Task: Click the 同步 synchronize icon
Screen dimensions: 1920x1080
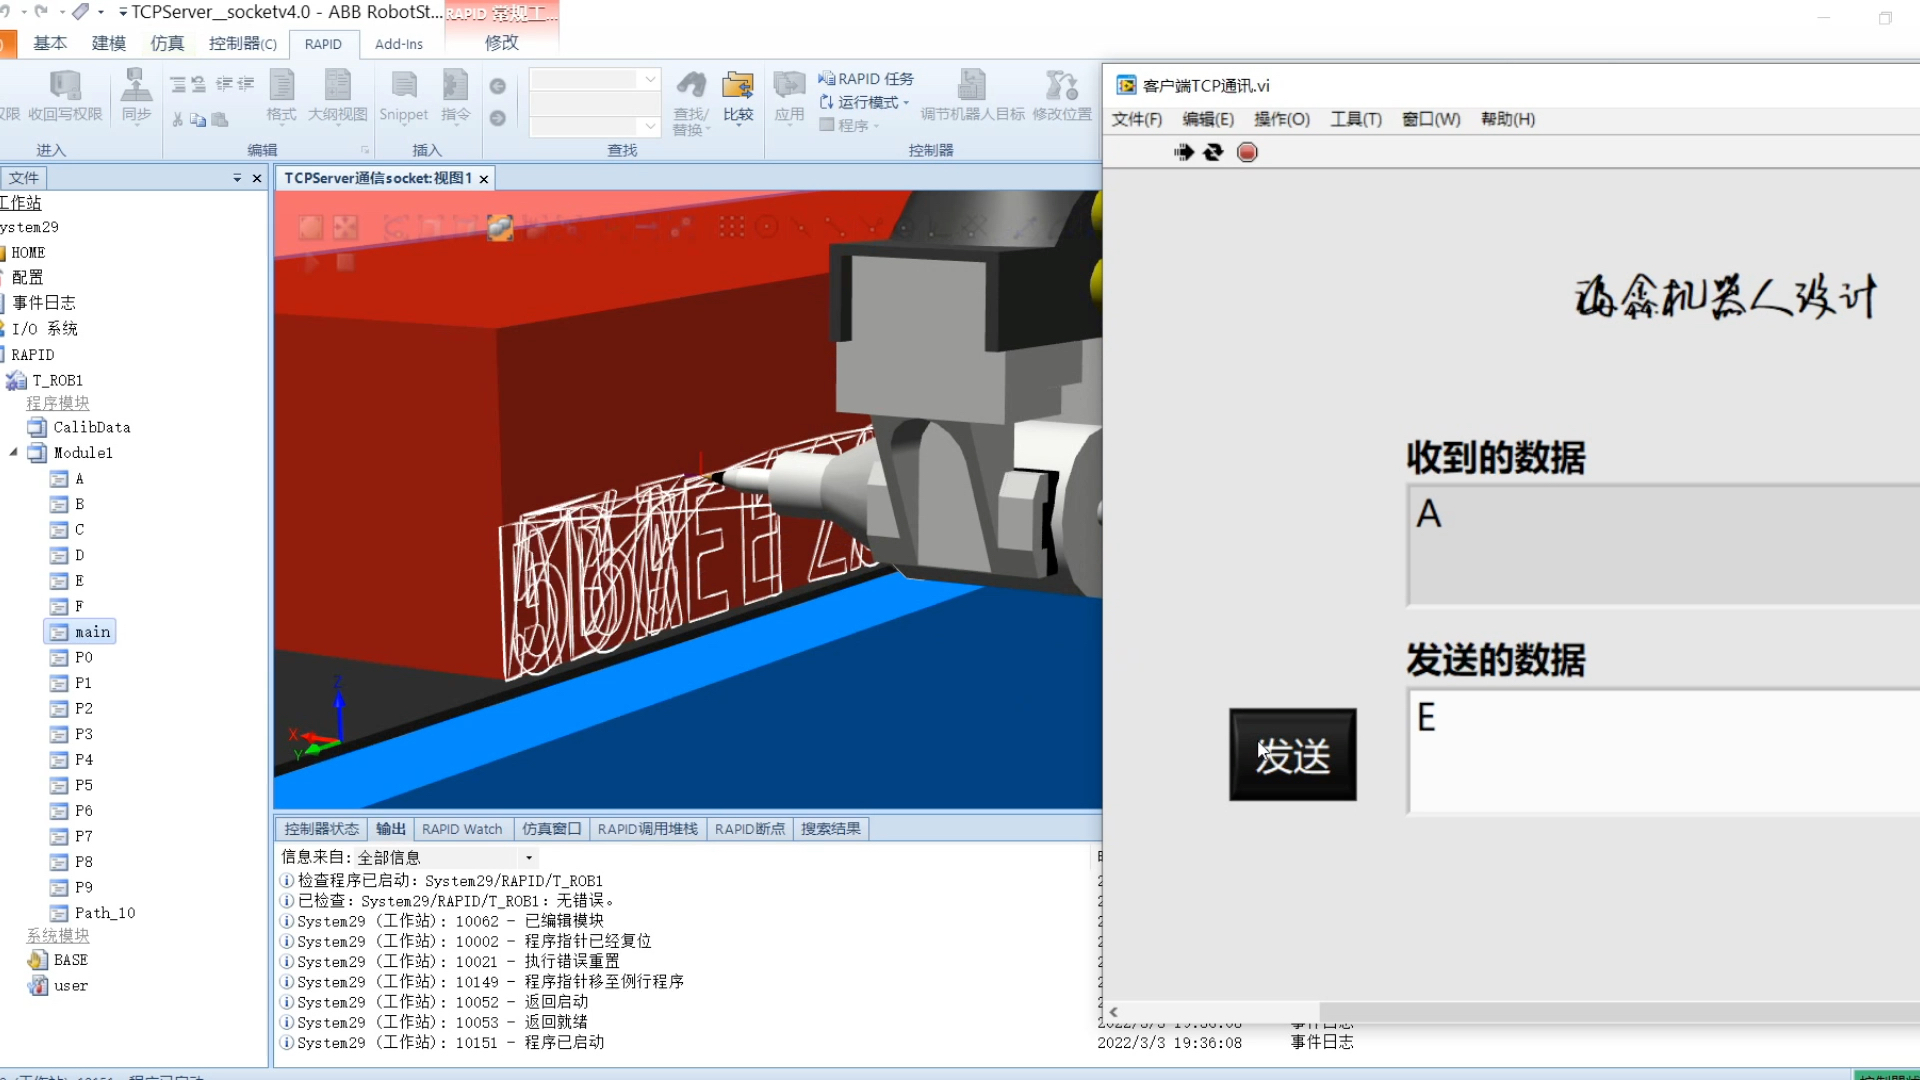Action: [136, 95]
